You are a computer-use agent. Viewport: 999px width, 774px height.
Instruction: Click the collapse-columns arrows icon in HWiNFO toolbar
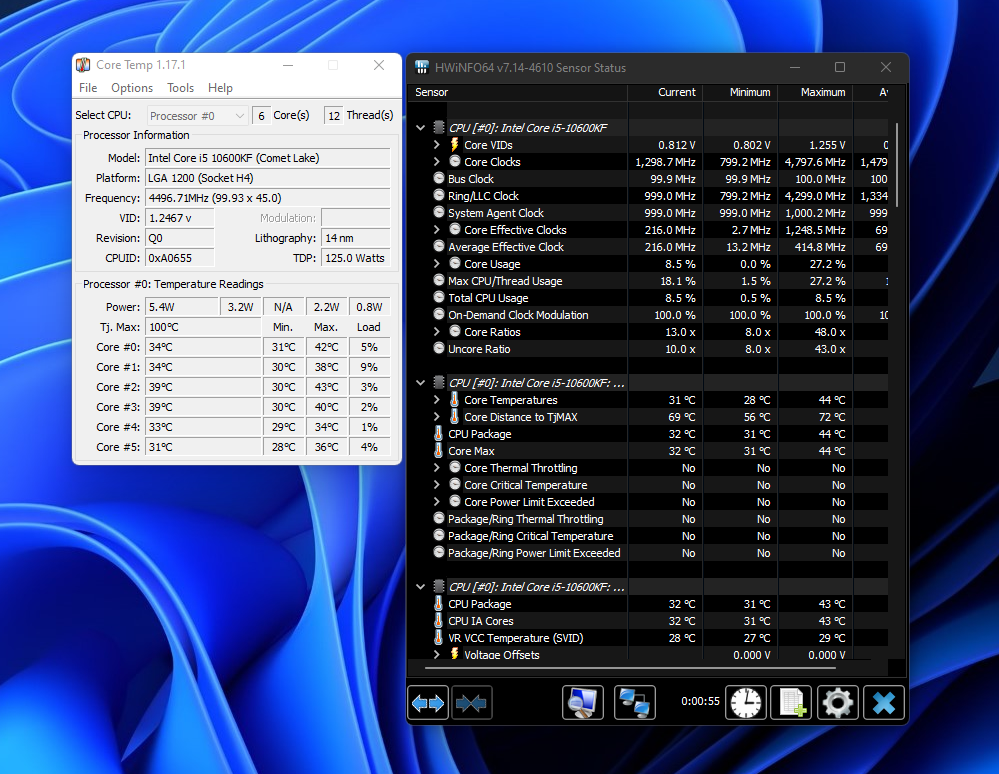pos(471,703)
